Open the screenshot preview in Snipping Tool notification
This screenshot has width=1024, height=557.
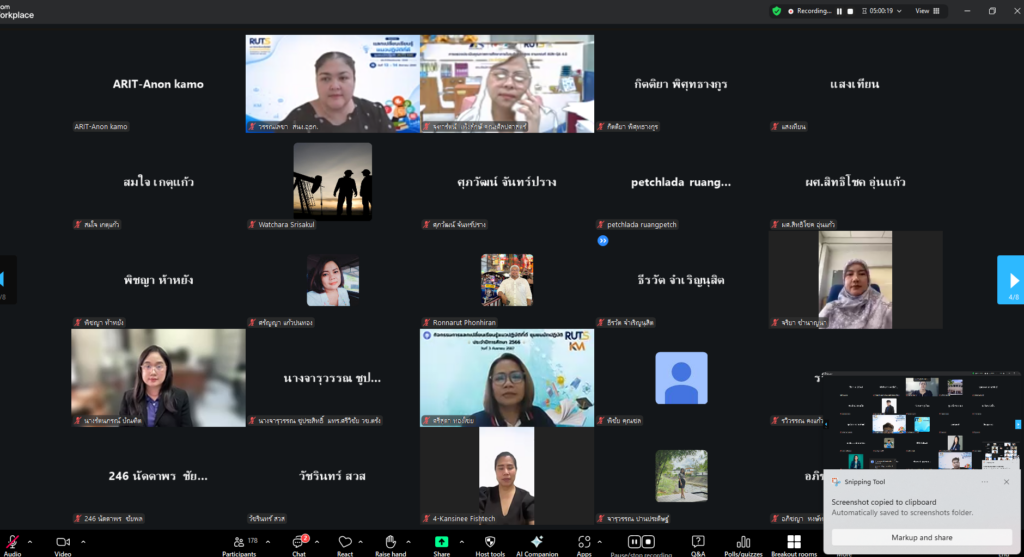click(x=921, y=421)
